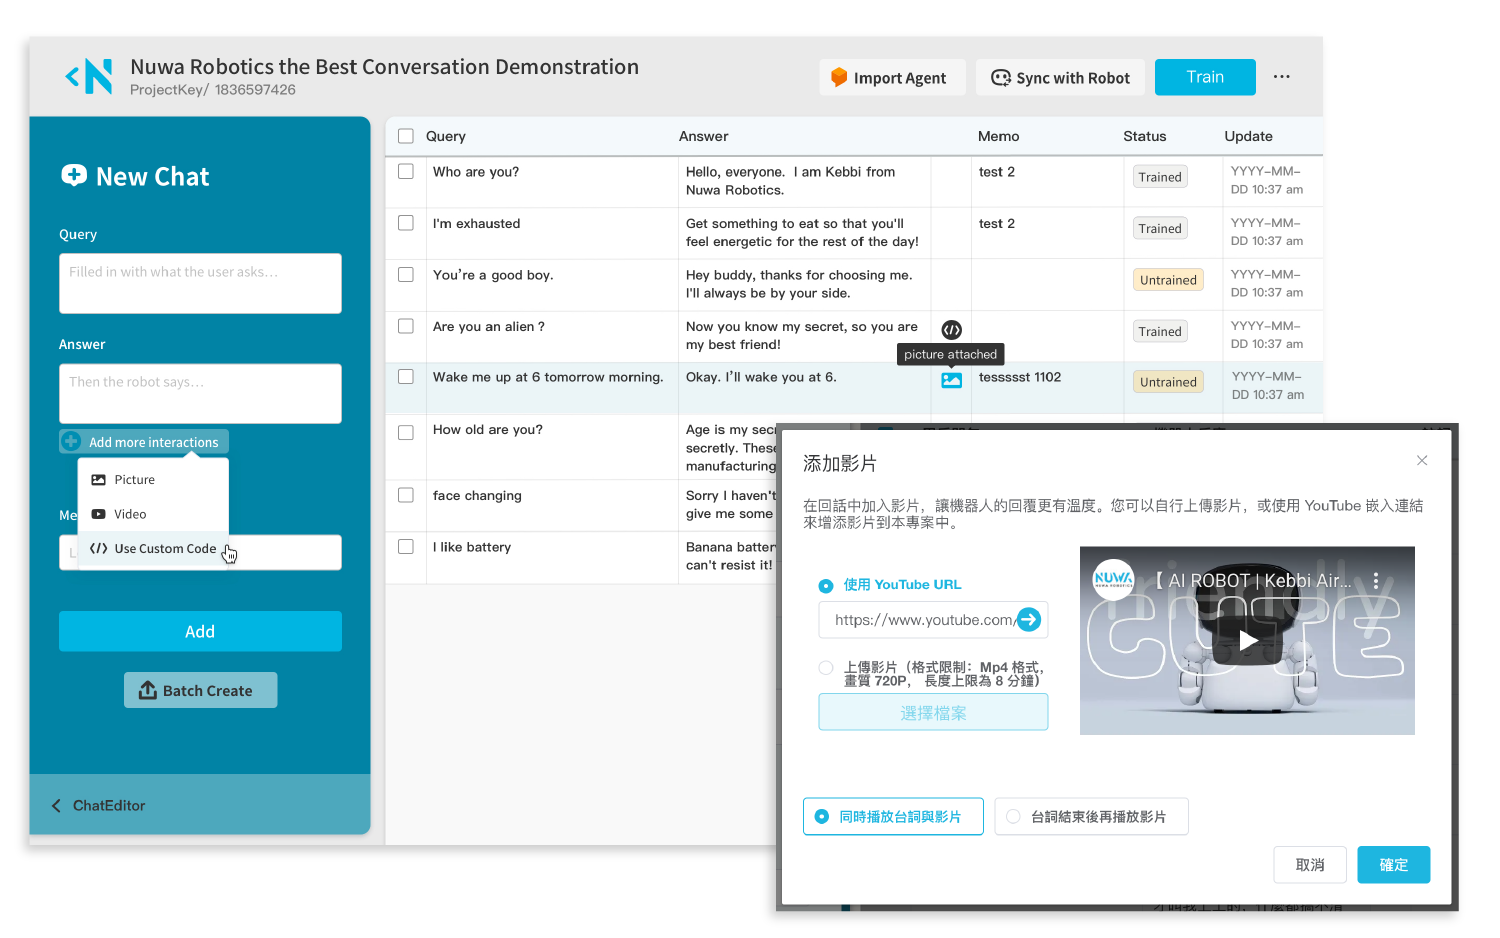Select 同時播放台詞與影片 option
The image size is (1500, 938).
pos(893,816)
